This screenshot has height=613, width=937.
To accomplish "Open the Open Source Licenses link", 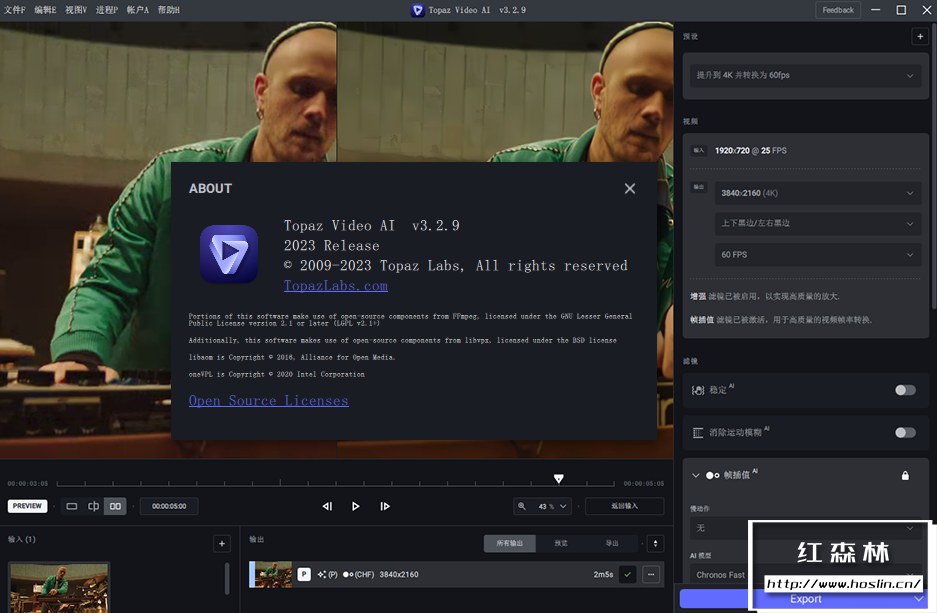I will tap(268, 401).
